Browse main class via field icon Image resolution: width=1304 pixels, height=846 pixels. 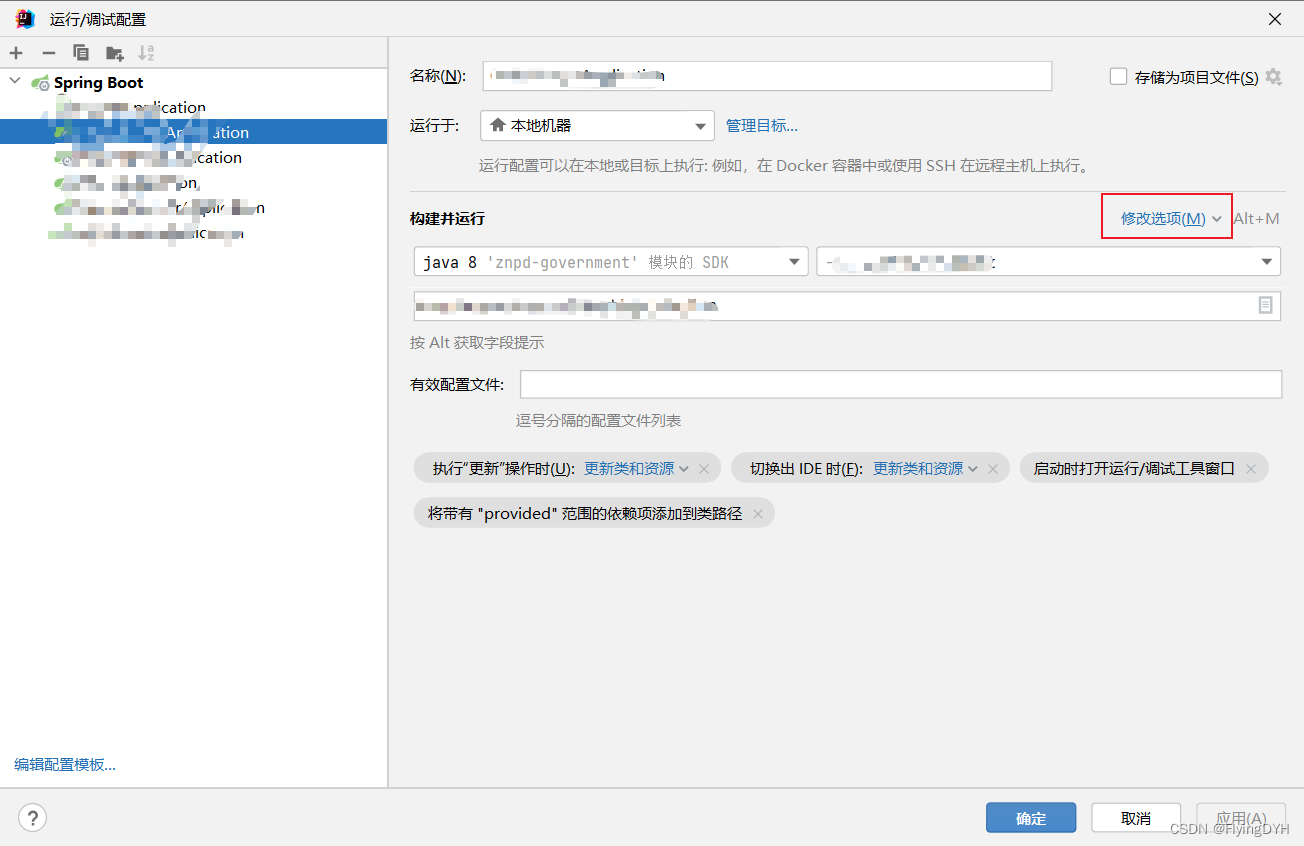pos(1265,305)
